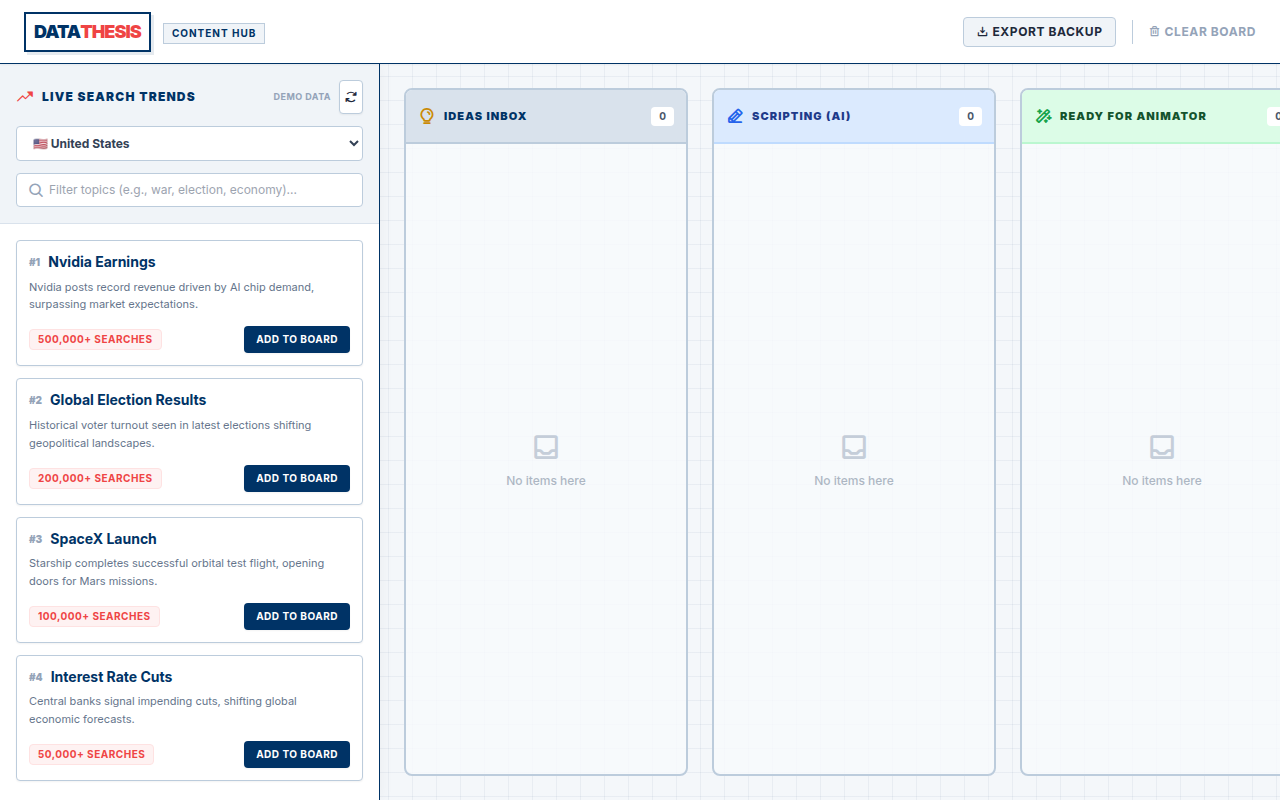
Task: Click the pencil icon beside Scripting (AI)
Action: (735, 116)
